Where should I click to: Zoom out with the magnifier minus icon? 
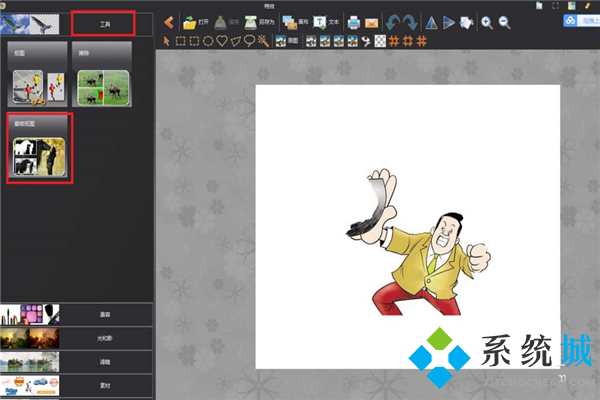[x=504, y=21]
